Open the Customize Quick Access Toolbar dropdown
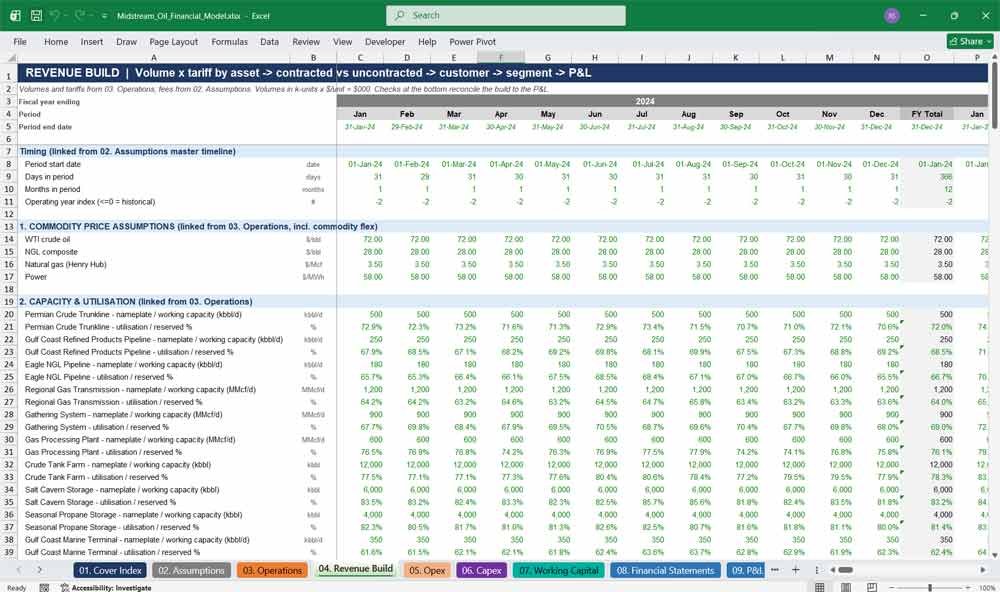Viewport: 1000px width, 592px height. (104, 16)
